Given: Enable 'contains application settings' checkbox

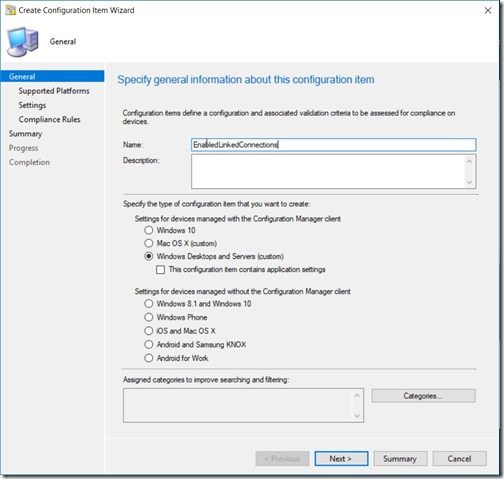Looking at the screenshot, I should (160, 269).
